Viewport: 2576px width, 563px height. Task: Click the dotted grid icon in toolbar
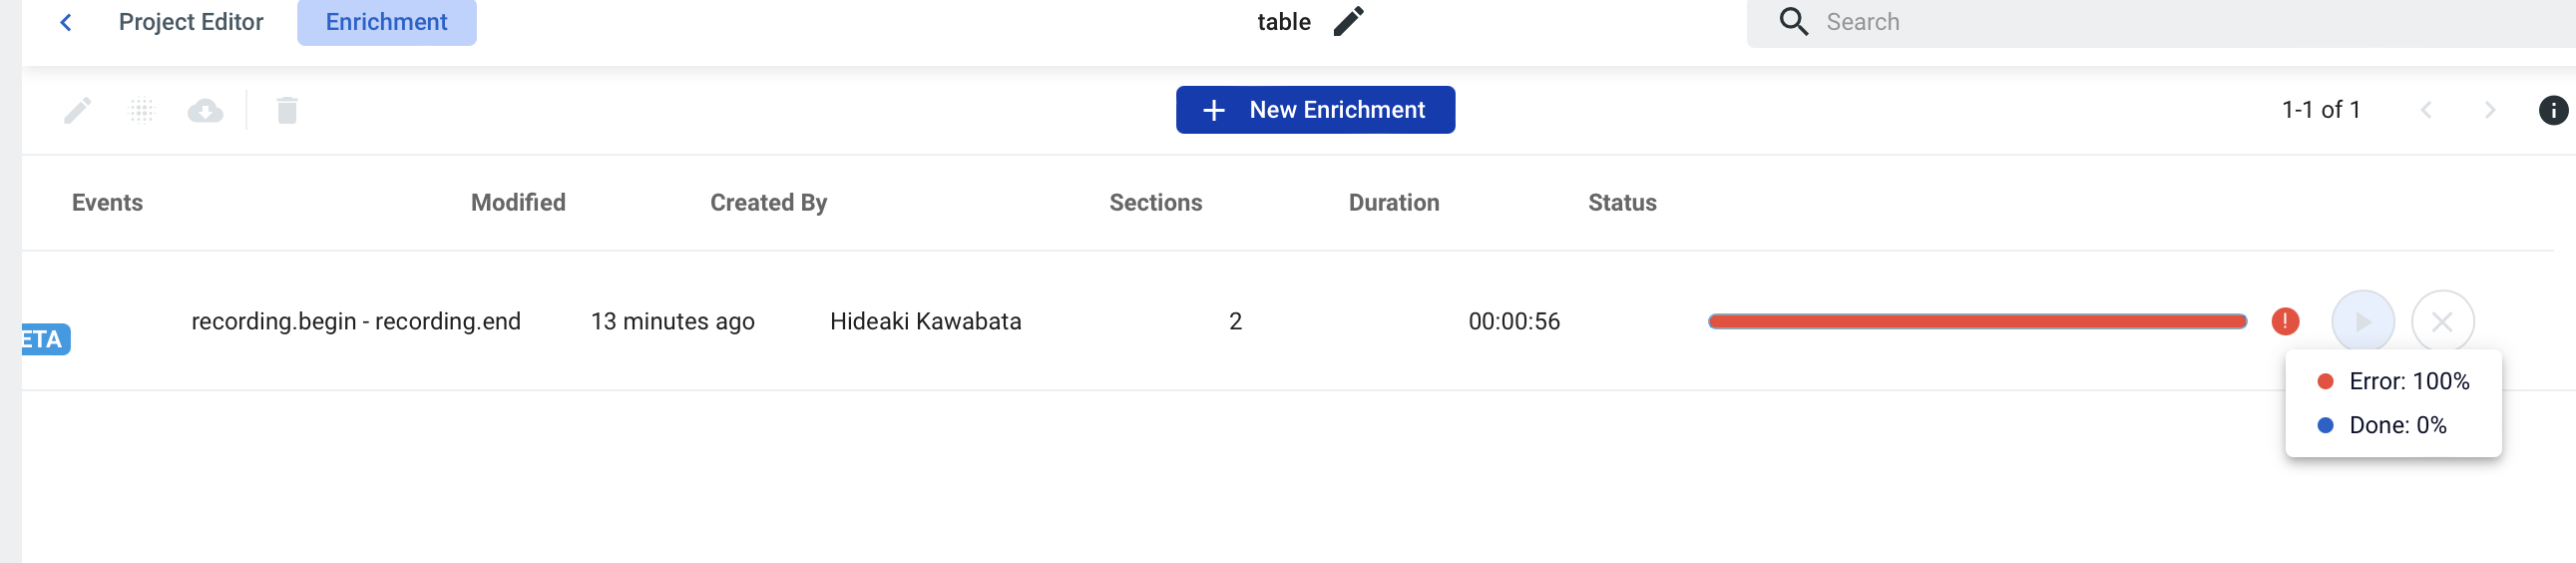[142, 110]
